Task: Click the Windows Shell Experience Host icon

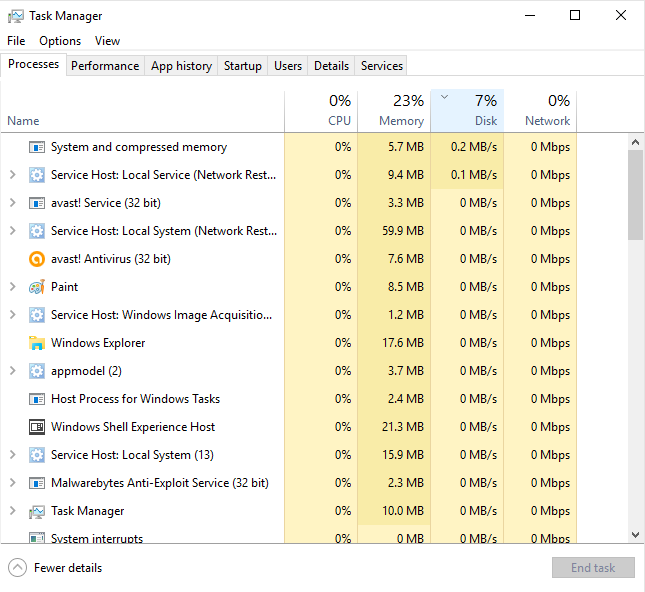Action: coord(37,427)
